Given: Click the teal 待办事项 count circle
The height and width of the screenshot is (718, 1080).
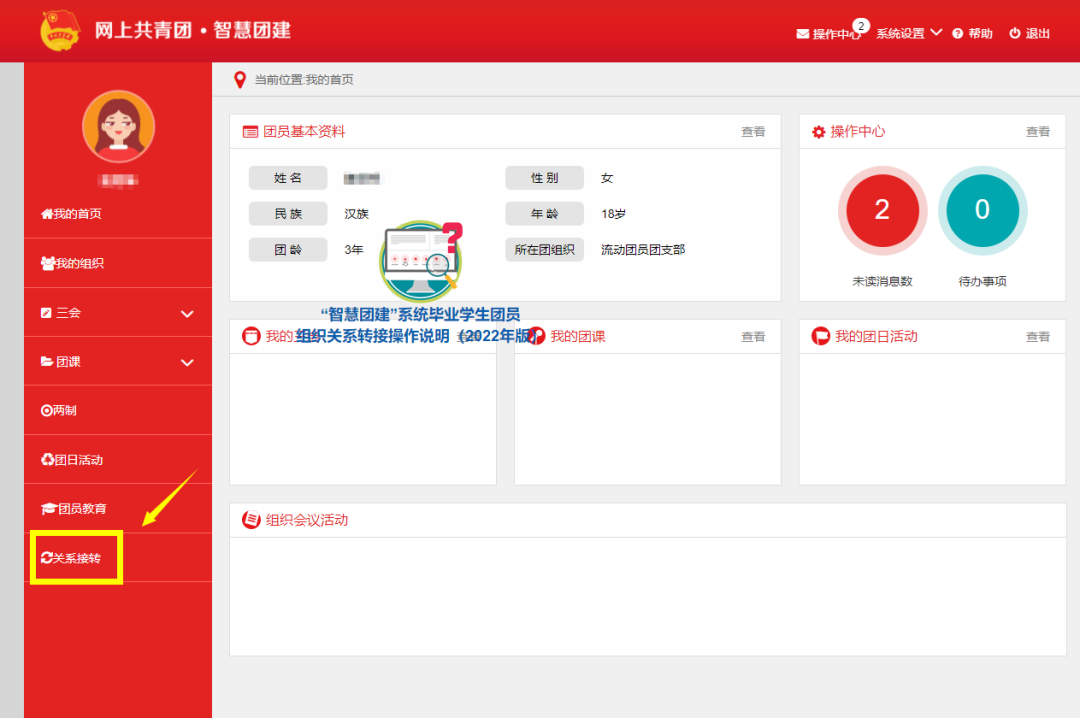Looking at the screenshot, I should (982, 209).
